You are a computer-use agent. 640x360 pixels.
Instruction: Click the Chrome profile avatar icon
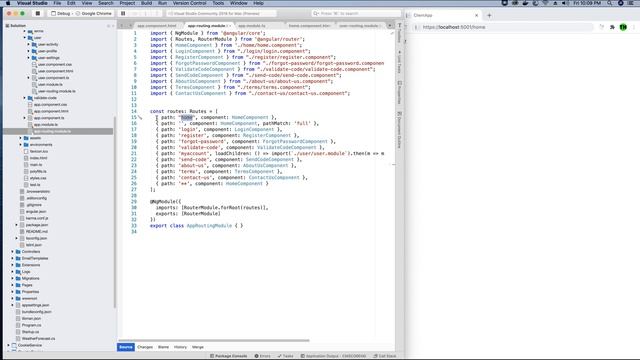[x=623, y=27]
